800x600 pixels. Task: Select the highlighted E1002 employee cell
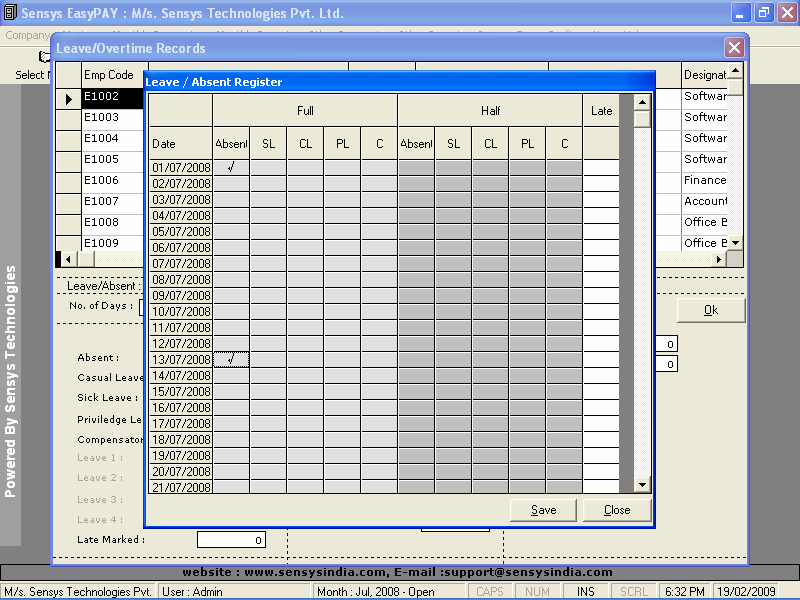[x=112, y=97]
